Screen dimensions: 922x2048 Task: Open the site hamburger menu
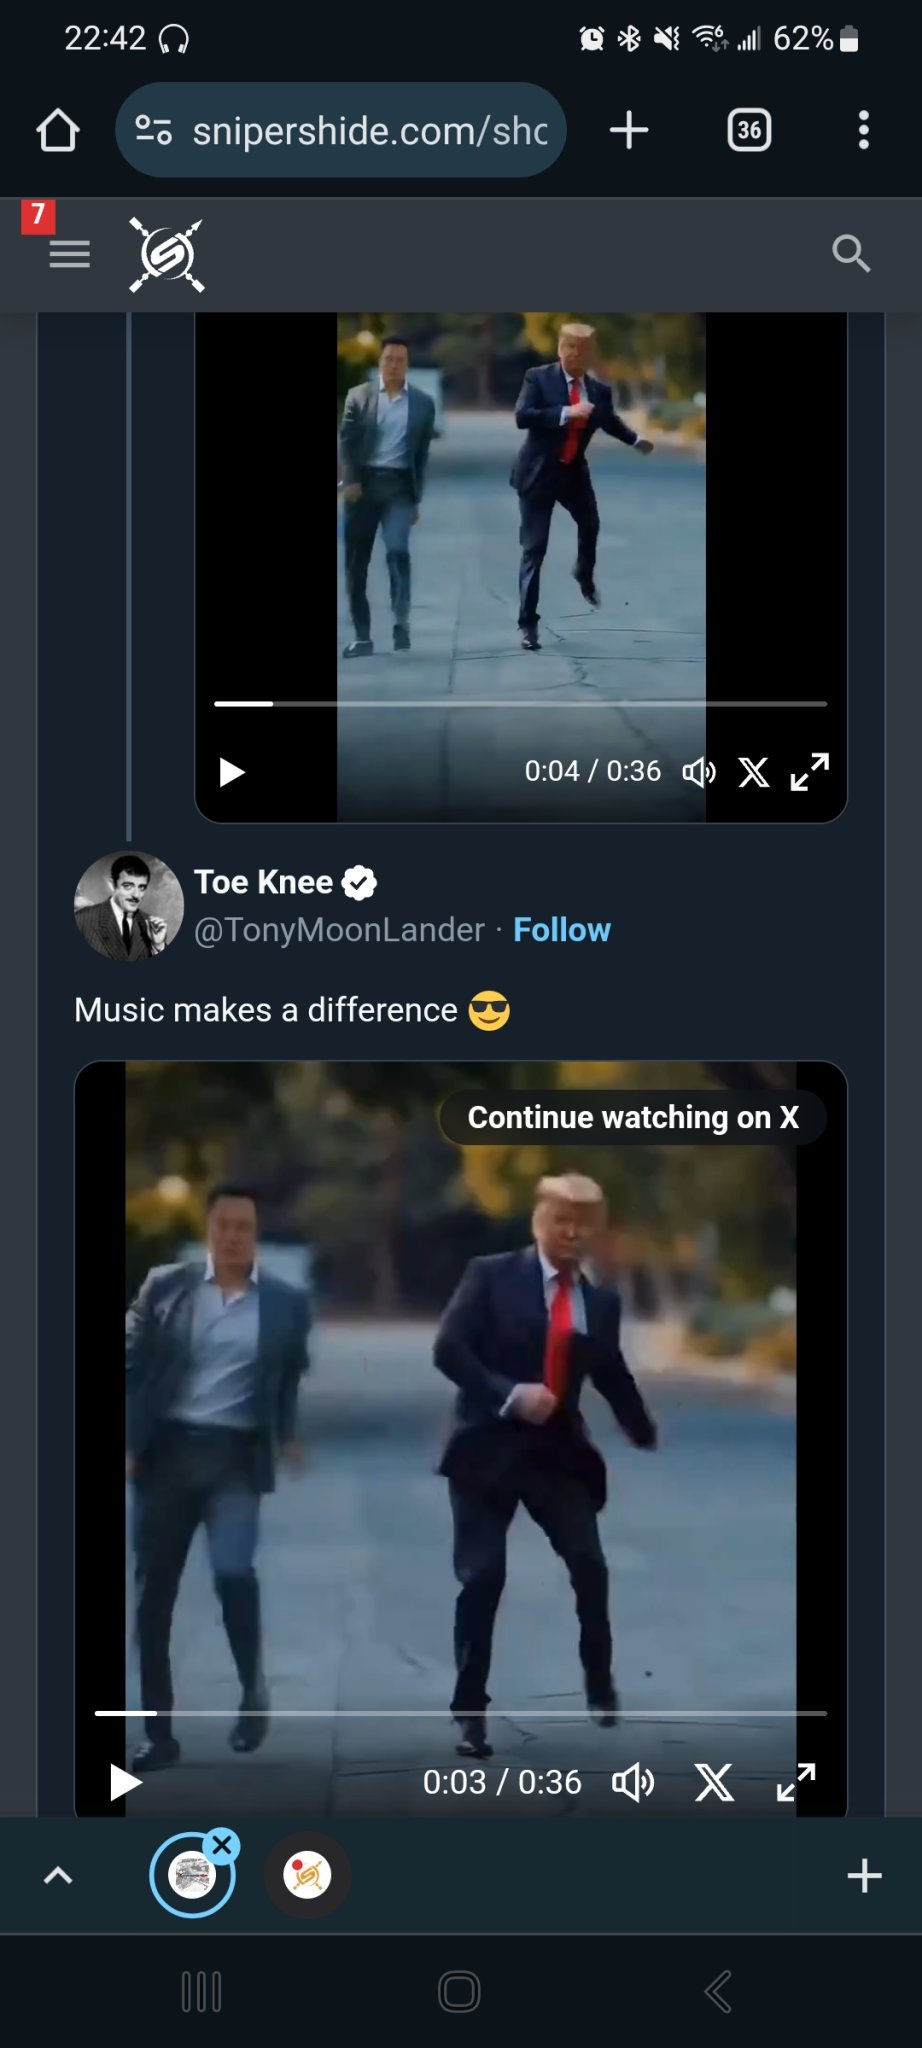69,254
